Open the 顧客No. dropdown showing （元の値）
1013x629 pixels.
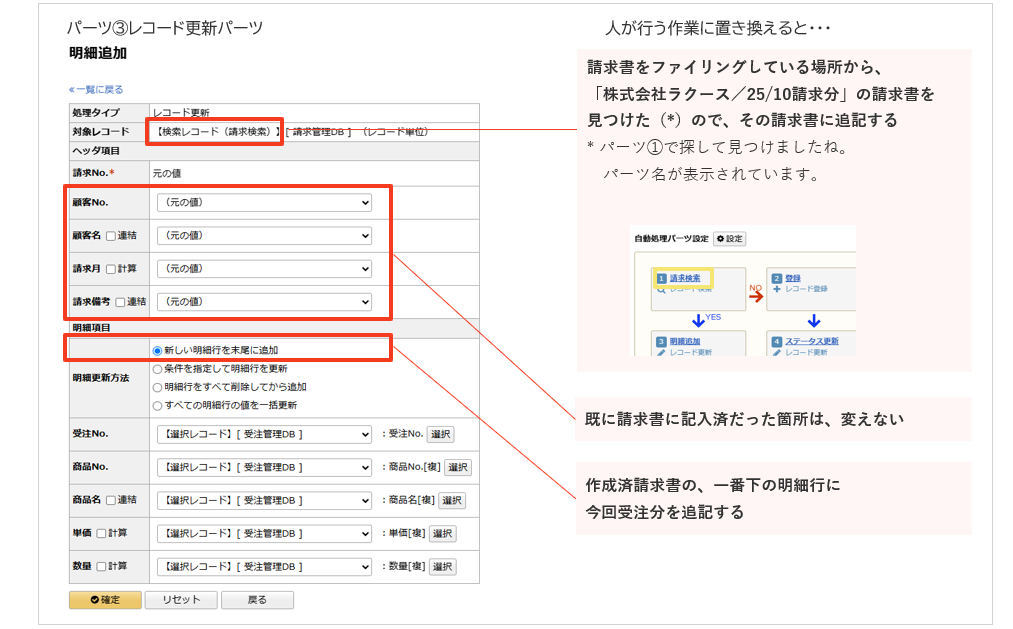point(265,202)
